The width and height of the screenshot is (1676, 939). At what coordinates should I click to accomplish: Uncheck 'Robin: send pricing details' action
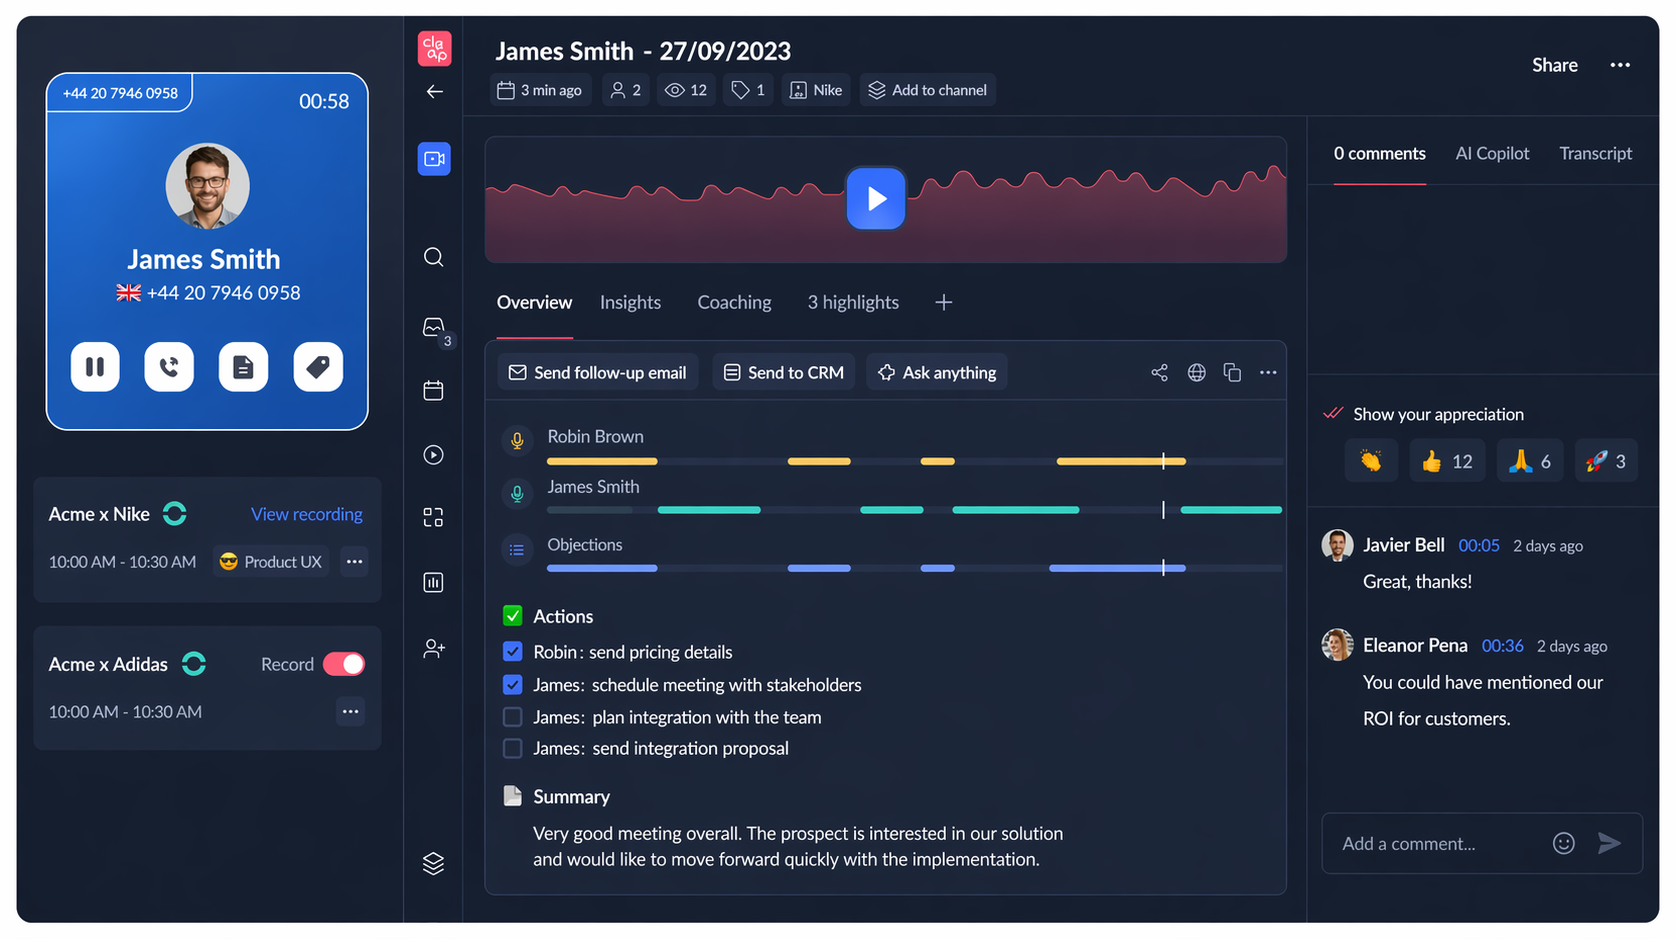[x=512, y=651]
